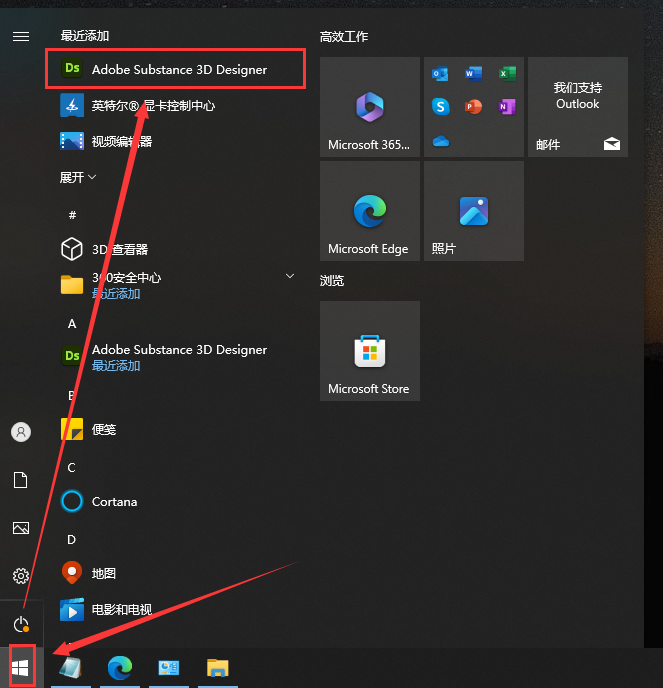Open Microsoft Edge from taskbar
663x688 pixels.
coord(120,668)
